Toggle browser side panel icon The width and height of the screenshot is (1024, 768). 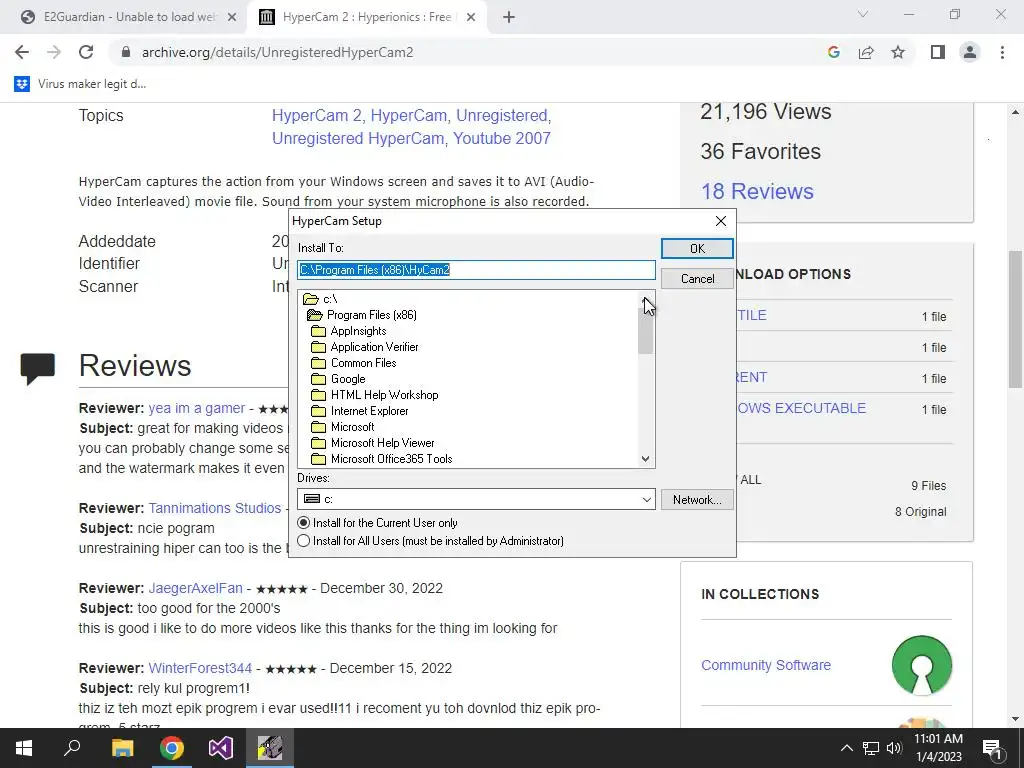tap(938, 52)
